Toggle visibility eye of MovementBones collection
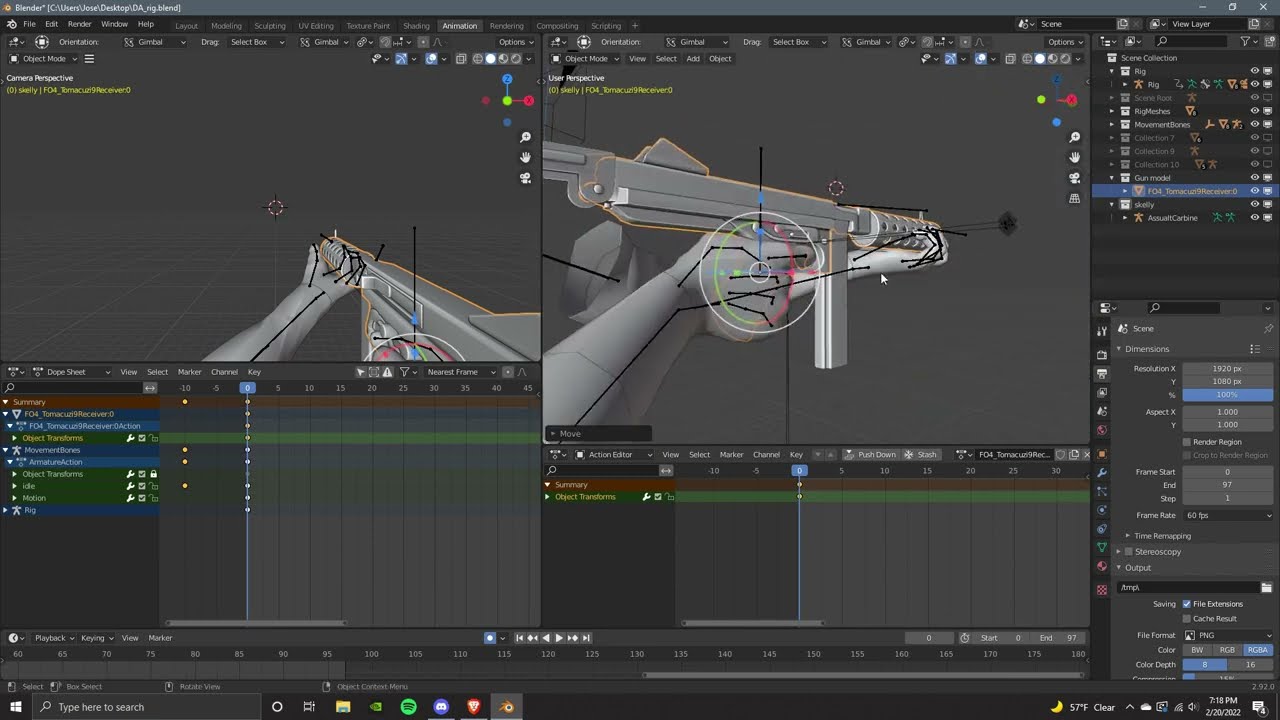1280x720 pixels. 1255,125
